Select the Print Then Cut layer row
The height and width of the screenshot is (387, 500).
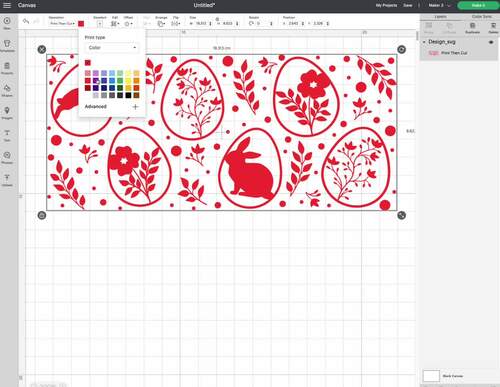pos(459,53)
